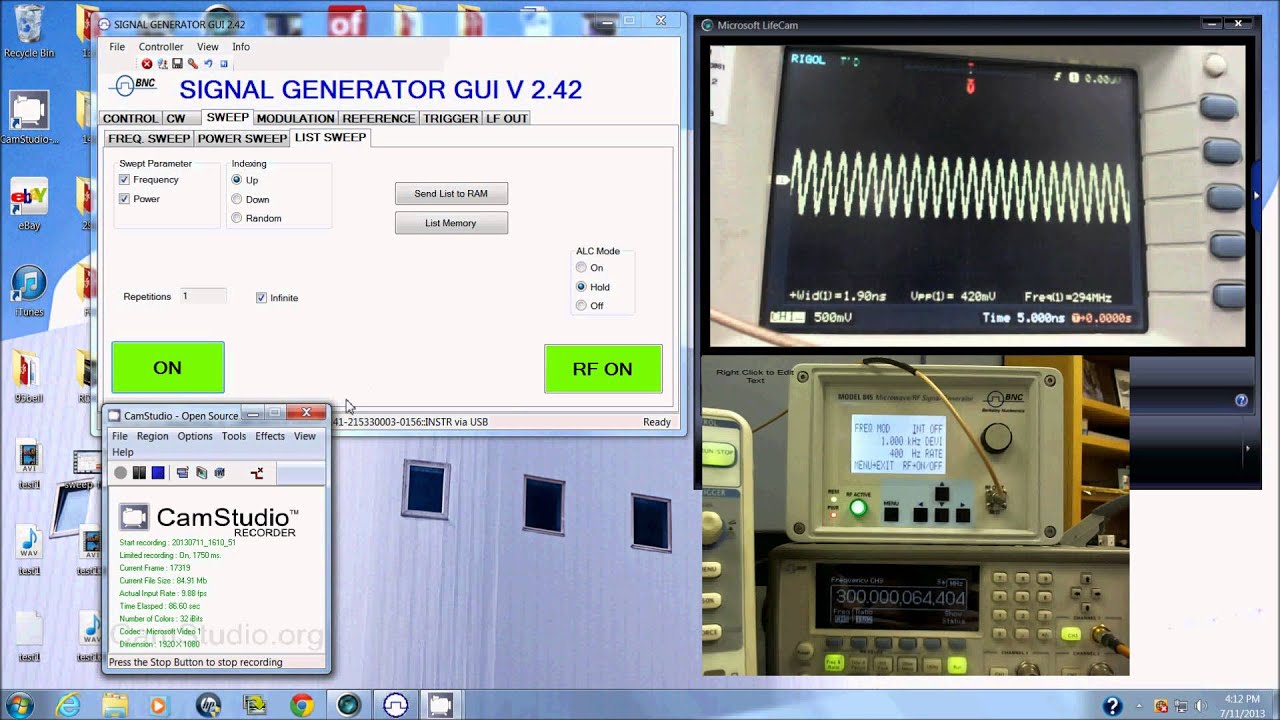Click the small blue square icon after undo arrow
Image resolution: width=1280 pixels, height=720 pixels.
(224, 64)
